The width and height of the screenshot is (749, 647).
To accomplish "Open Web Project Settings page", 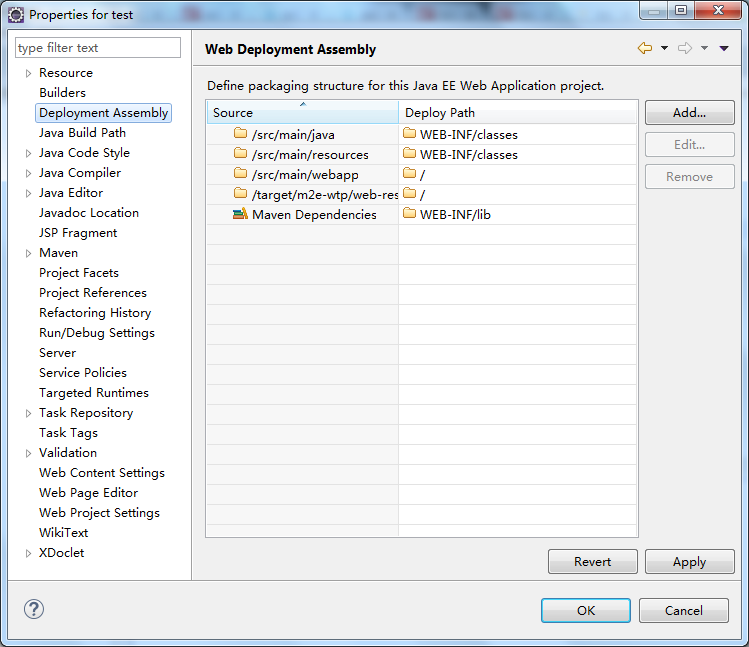I will tap(99, 513).
